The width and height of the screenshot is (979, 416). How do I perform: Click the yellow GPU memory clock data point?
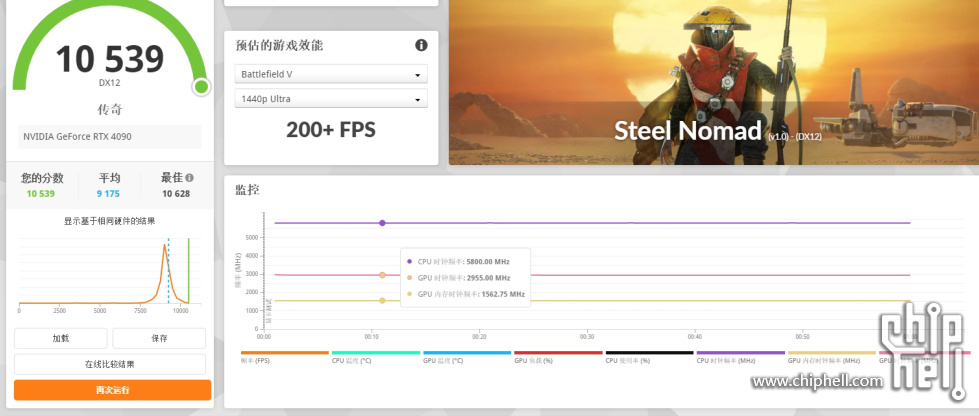tap(382, 300)
